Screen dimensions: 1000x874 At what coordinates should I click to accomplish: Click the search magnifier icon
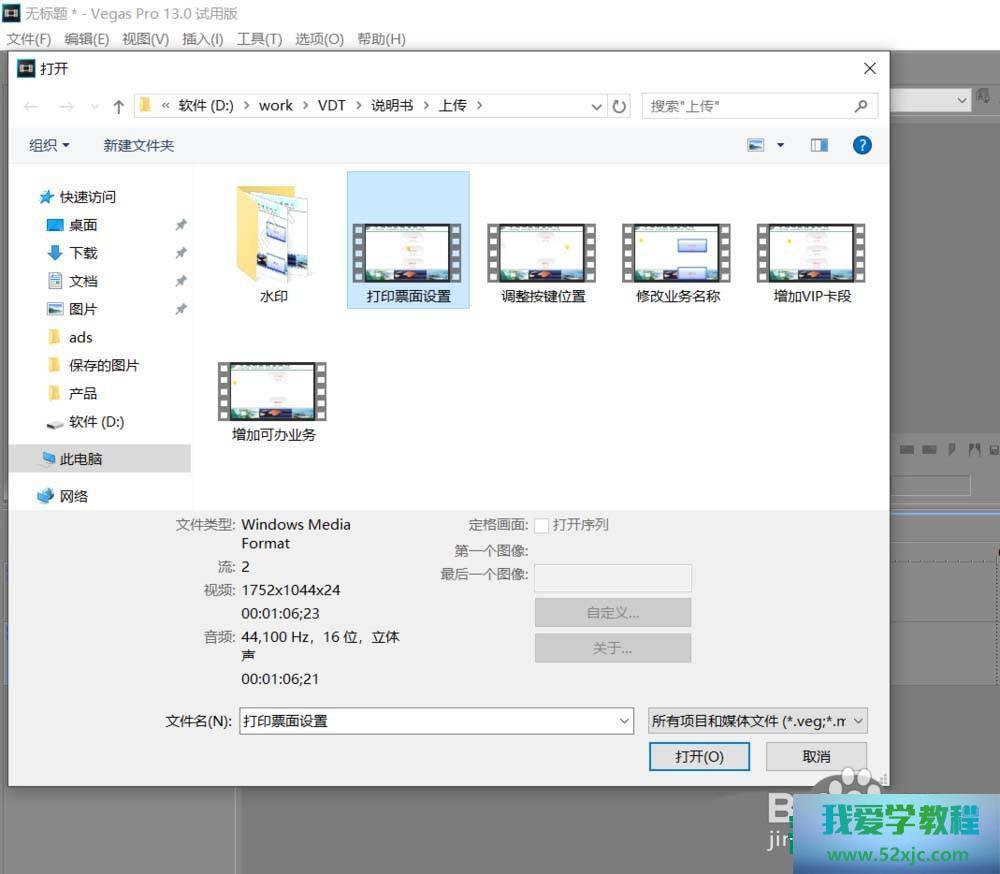861,106
